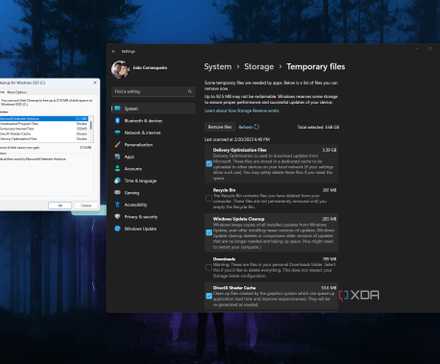Uncheck the Windows Update Cleanup checkbox
This screenshot has width=440, height=364.
(x=209, y=232)
